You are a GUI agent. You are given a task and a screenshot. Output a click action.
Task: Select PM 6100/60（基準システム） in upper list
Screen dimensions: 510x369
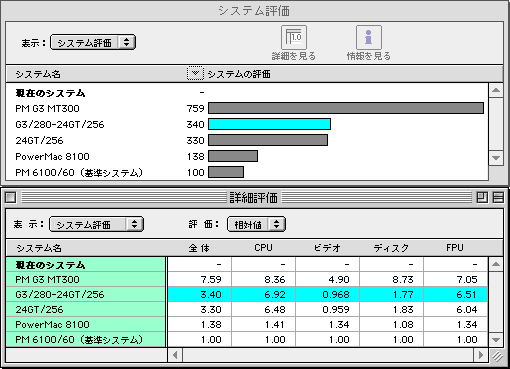click(x=79, y=172)
